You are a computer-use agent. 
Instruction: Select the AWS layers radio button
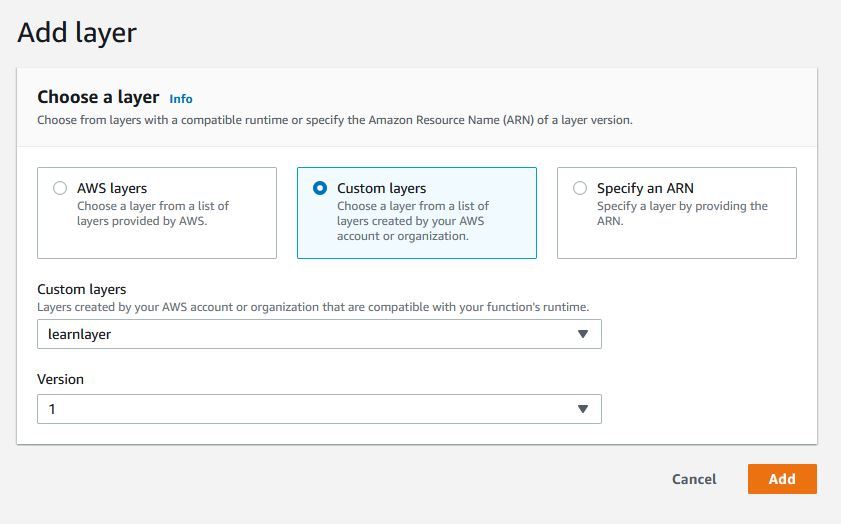[60, 188]
